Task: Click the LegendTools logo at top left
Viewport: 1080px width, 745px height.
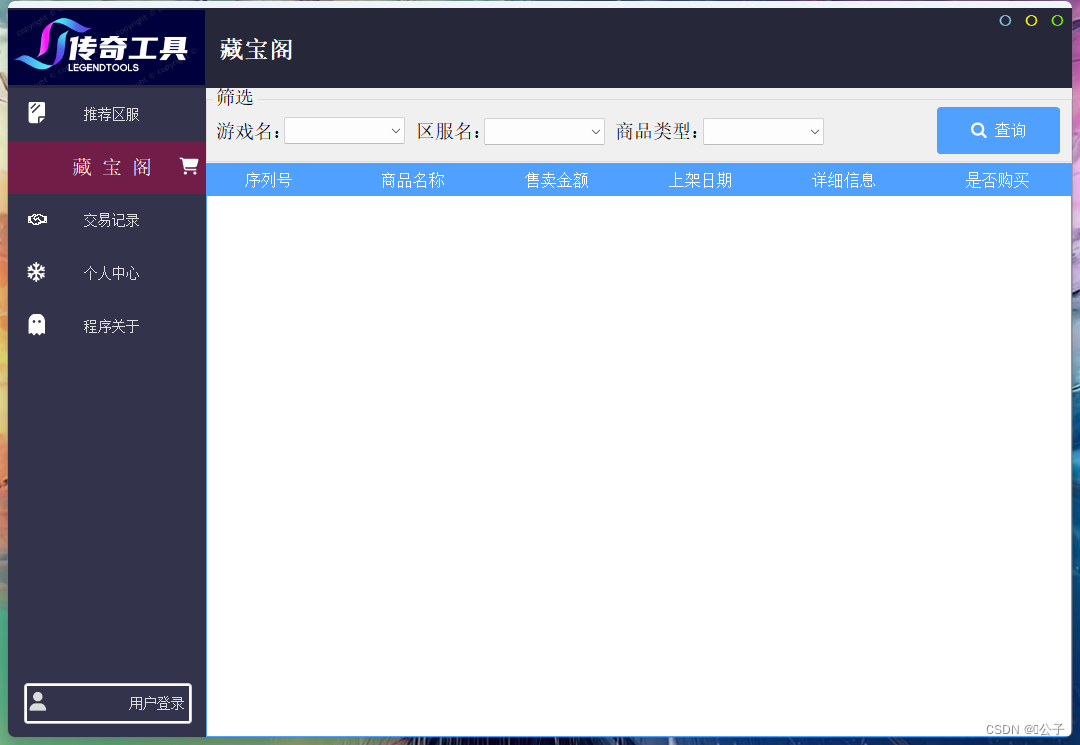Action: point(103,44)
